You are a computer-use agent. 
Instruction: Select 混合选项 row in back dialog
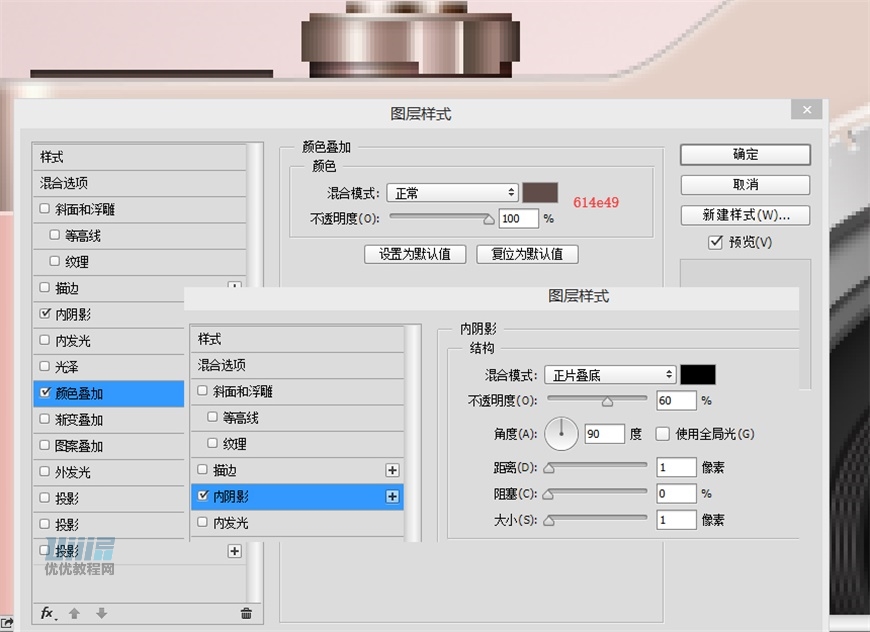pyautogui.click(x=139, y=183)
